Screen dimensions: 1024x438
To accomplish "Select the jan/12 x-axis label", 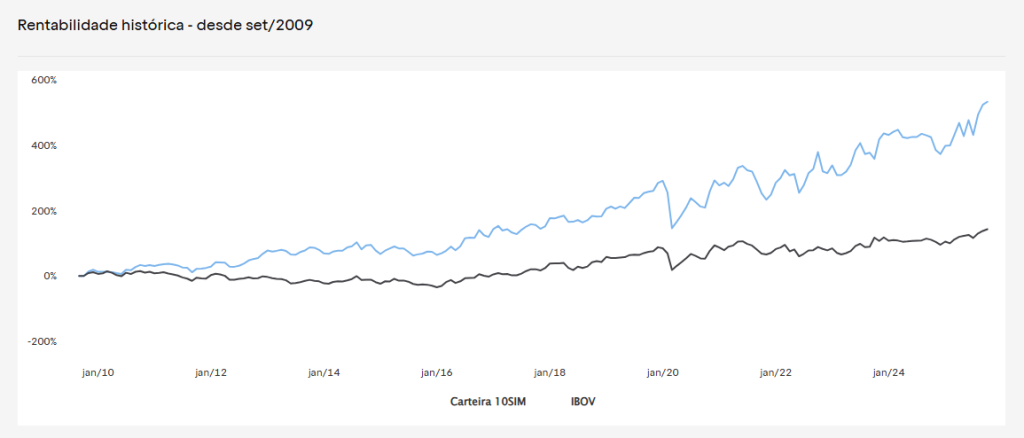I will pyautogui.click(x=211, y=373).
